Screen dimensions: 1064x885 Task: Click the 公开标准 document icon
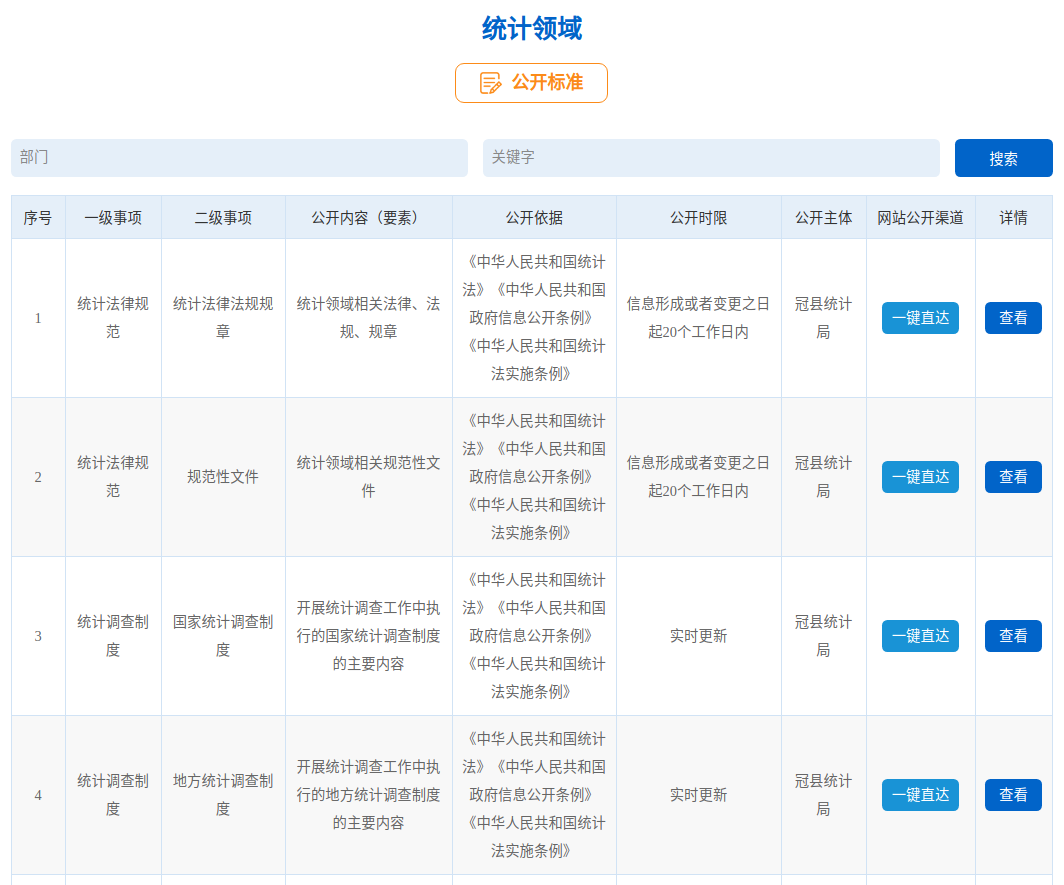491,83
